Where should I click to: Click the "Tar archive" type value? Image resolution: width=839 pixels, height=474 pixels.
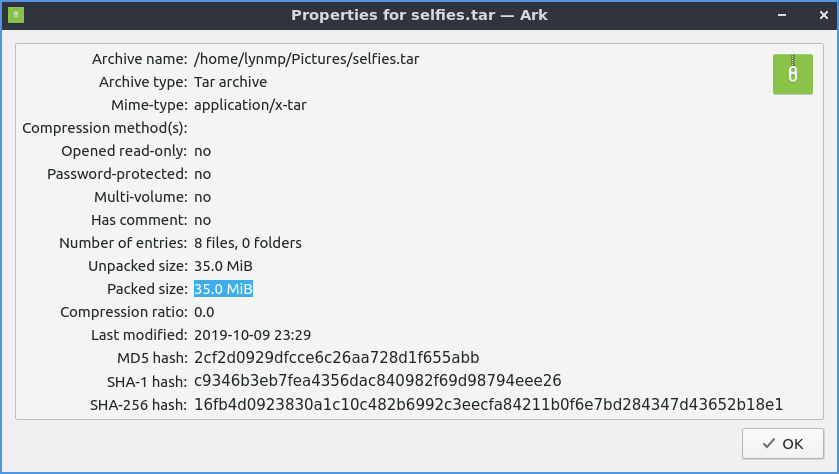[230, 82]
